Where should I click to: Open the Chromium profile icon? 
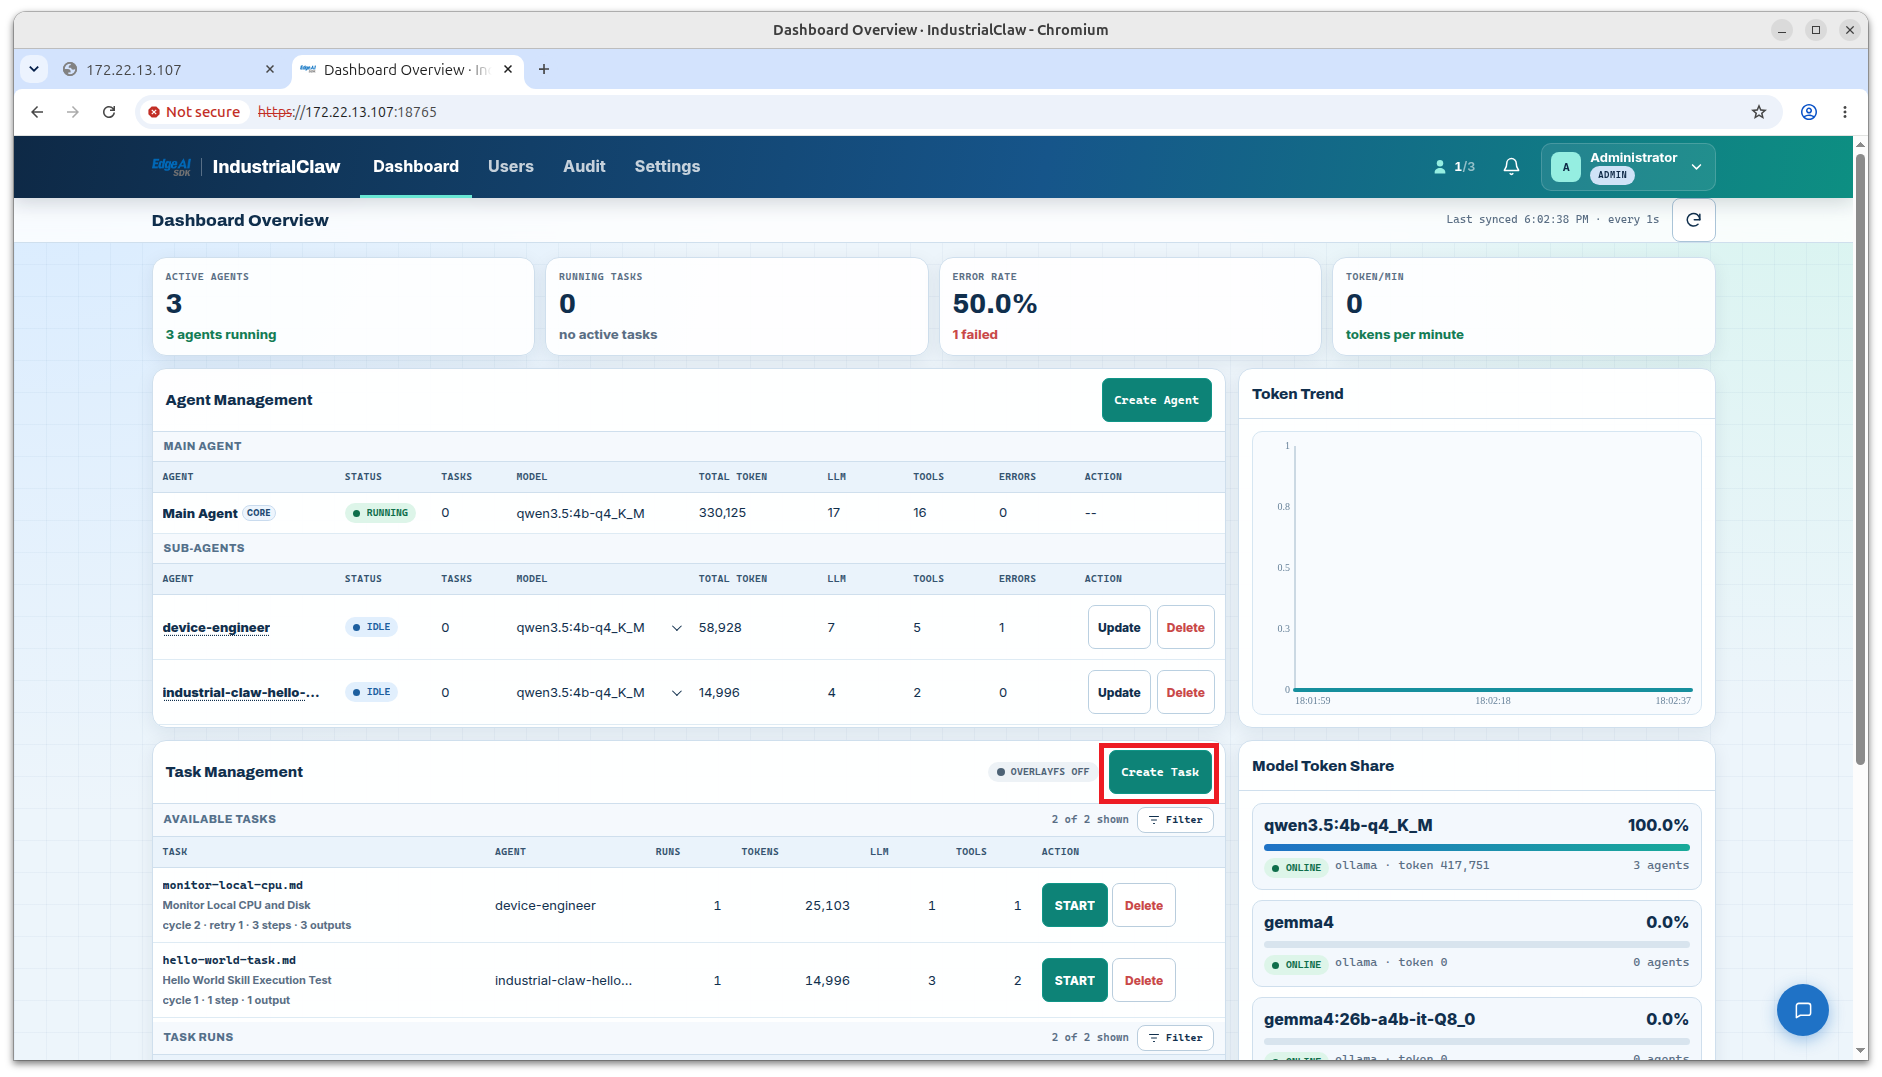(x=1808, y=112)
